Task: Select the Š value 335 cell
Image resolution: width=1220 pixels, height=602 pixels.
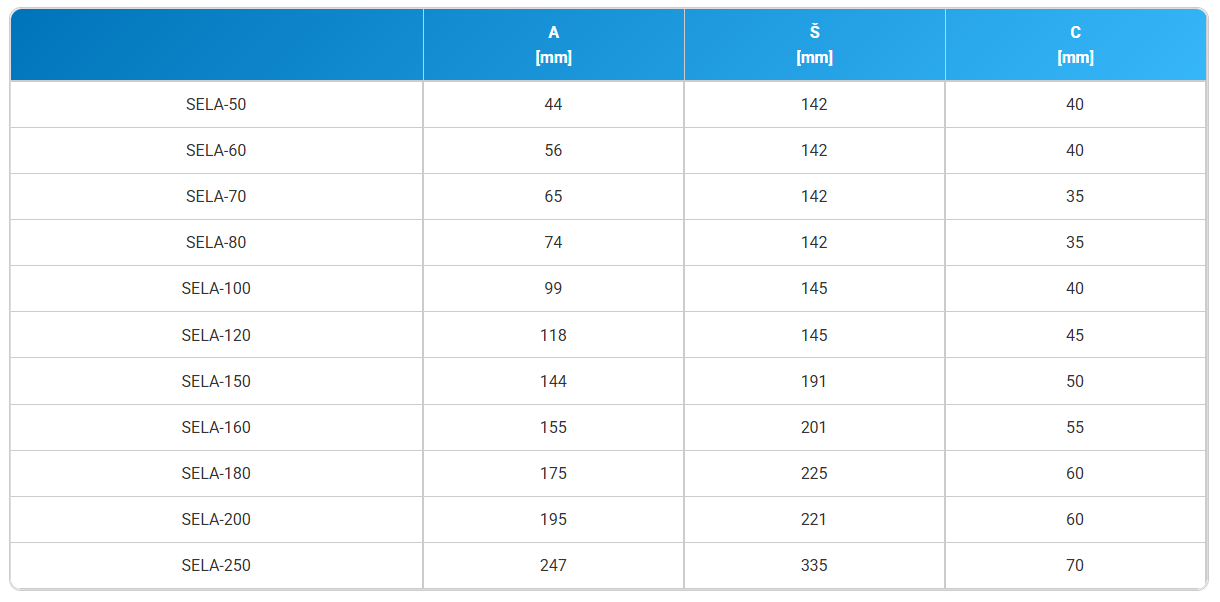Action: 814,565
